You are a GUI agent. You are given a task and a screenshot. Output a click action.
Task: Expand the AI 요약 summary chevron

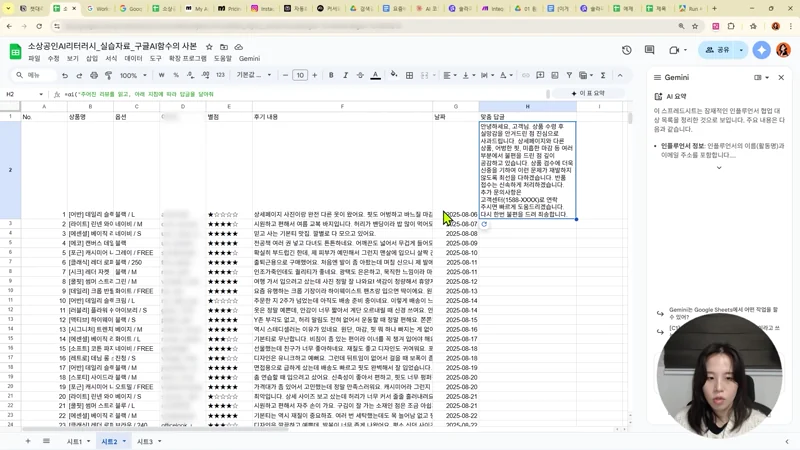pos(719,168)
